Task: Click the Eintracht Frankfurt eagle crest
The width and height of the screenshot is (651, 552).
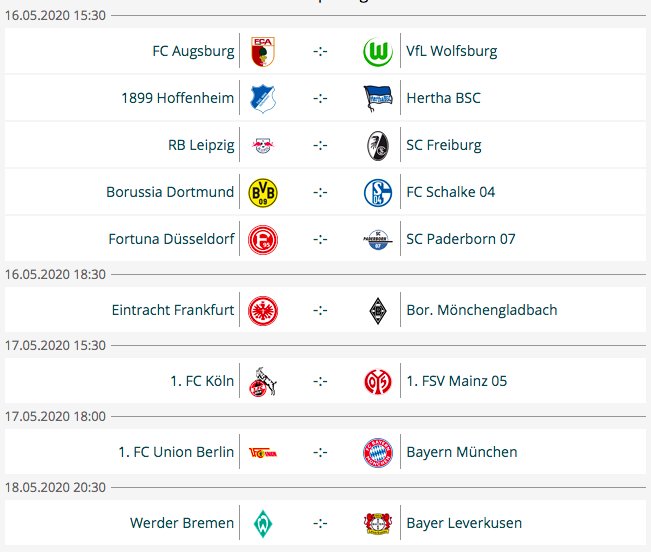Action: [x=262, y=310]
